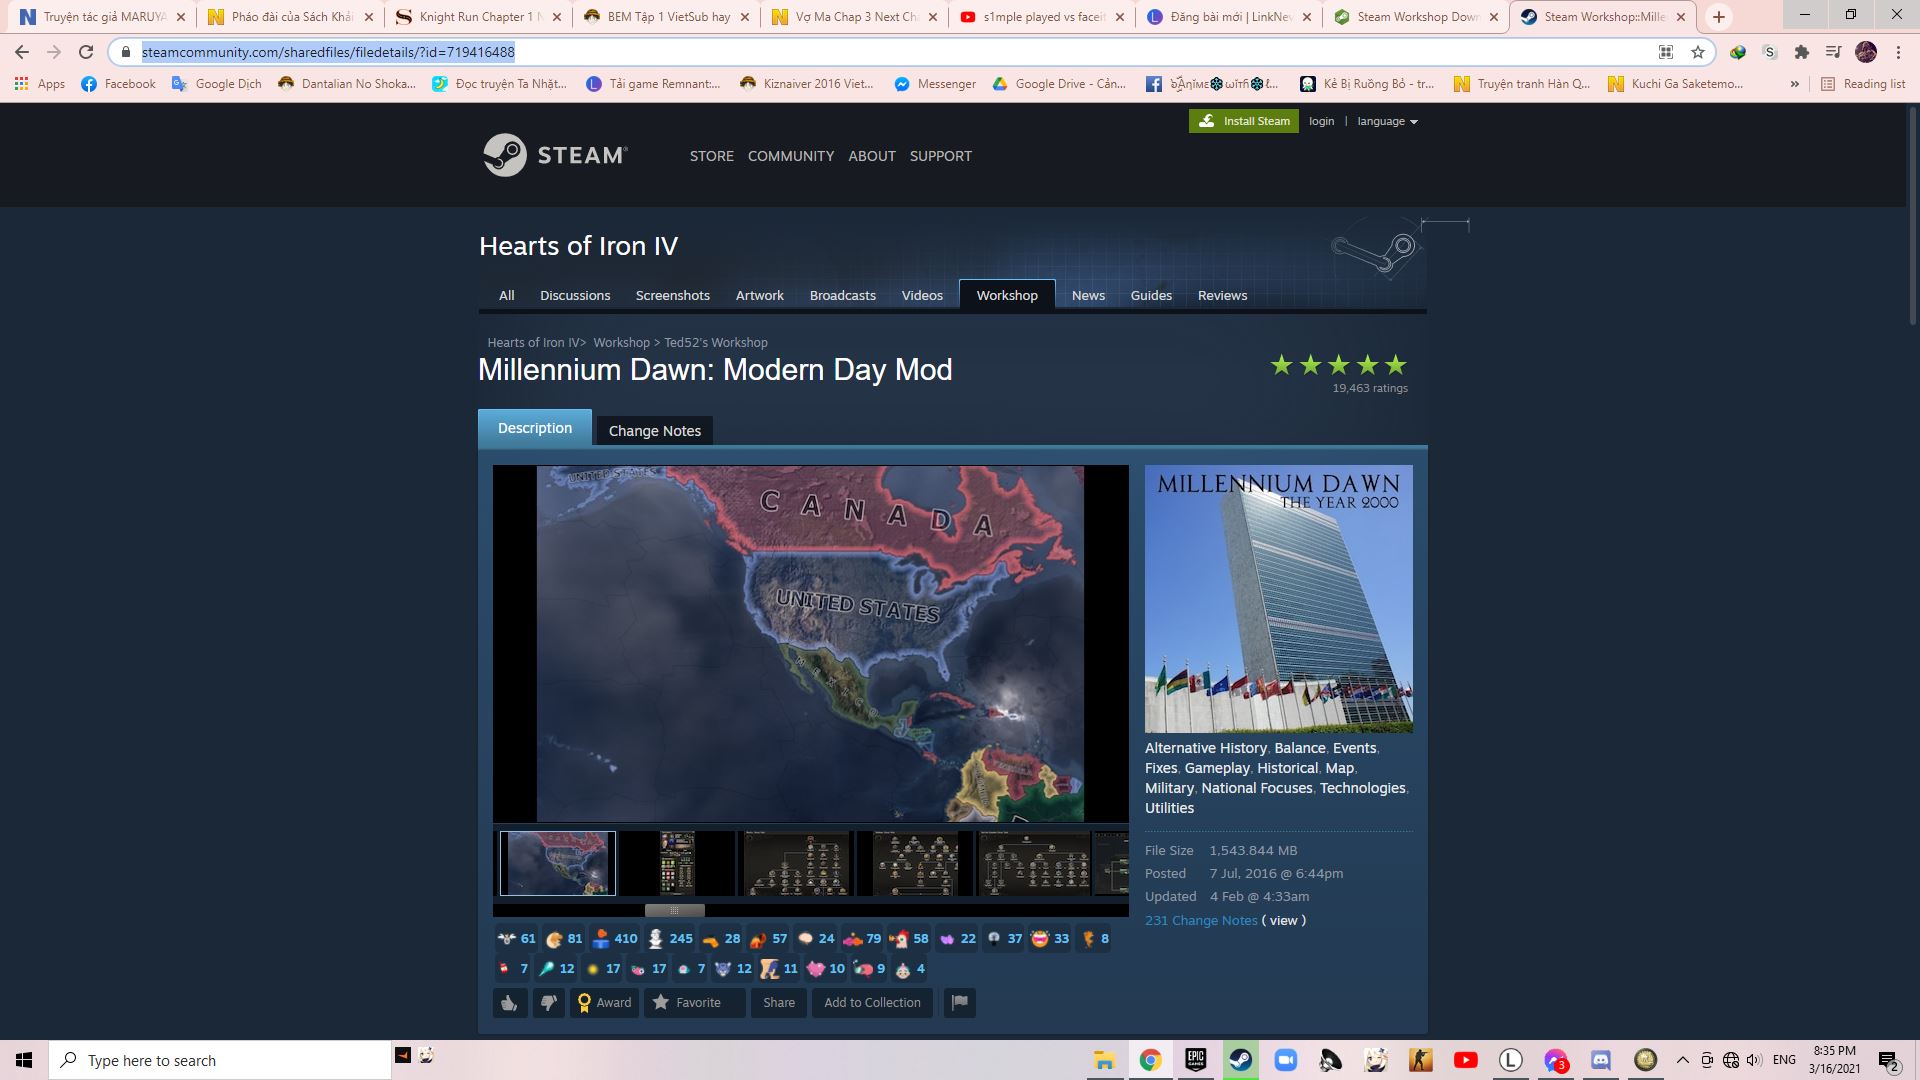The image size is (1920, 1080).
Task: Click the Share icon under the screenshots
Action: (778, 1002)
